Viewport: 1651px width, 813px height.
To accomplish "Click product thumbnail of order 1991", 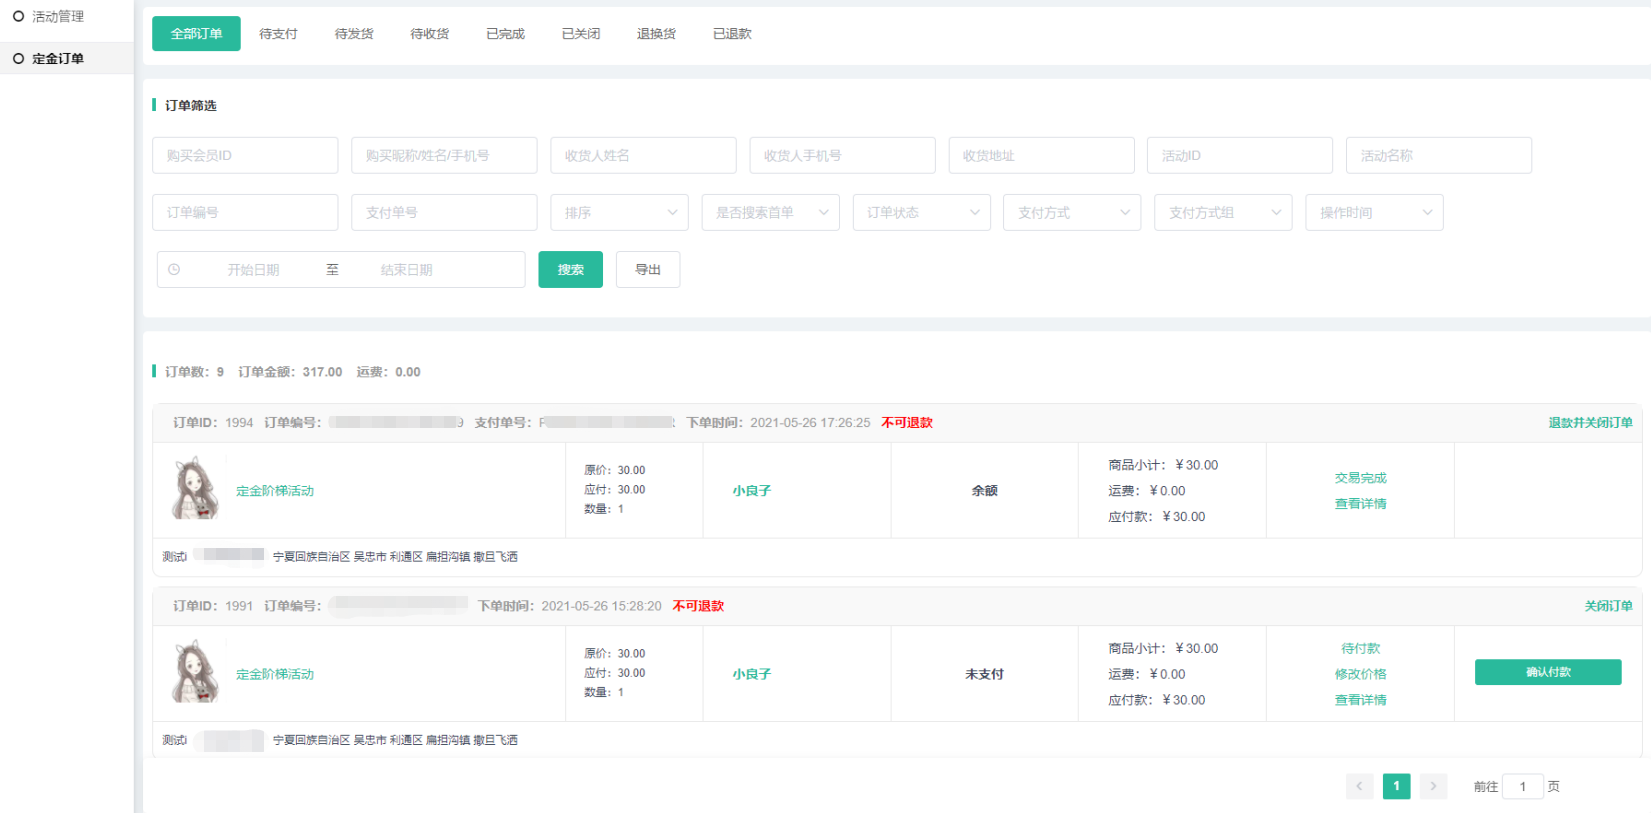I will [x=196, y=673].
